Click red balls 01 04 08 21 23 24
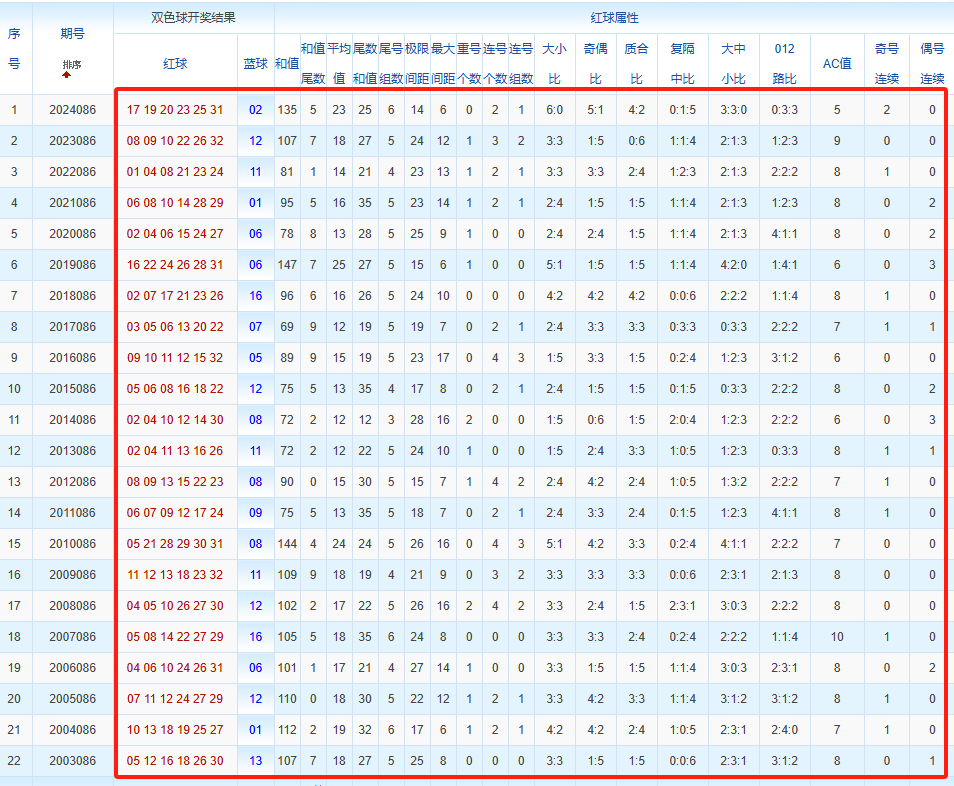 [175, 172]
